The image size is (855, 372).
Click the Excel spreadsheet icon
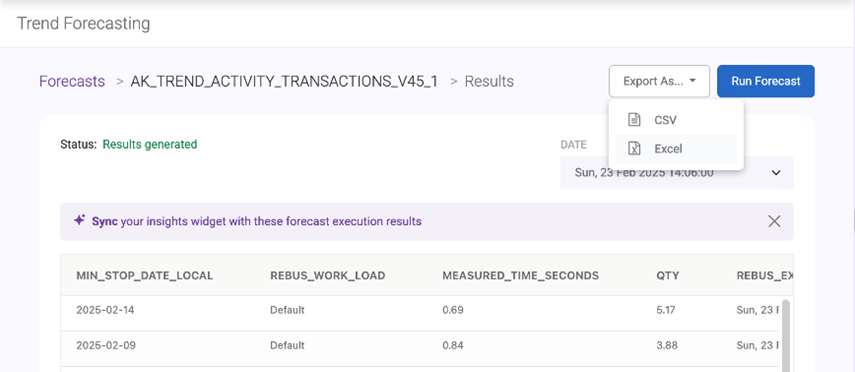click(634, 148)
